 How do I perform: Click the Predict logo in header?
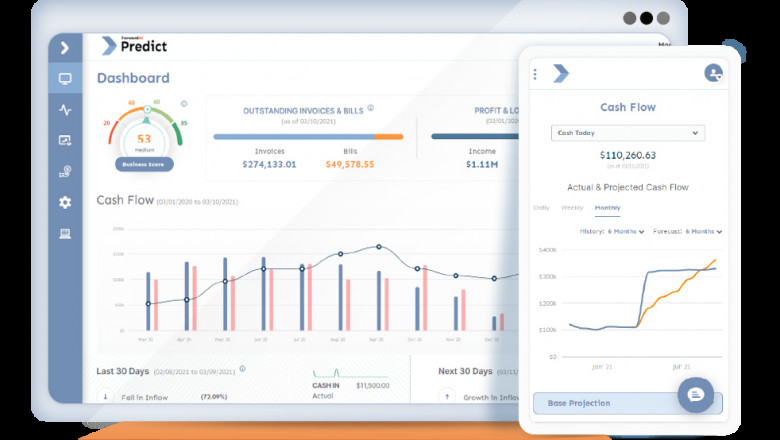[135, 46]
